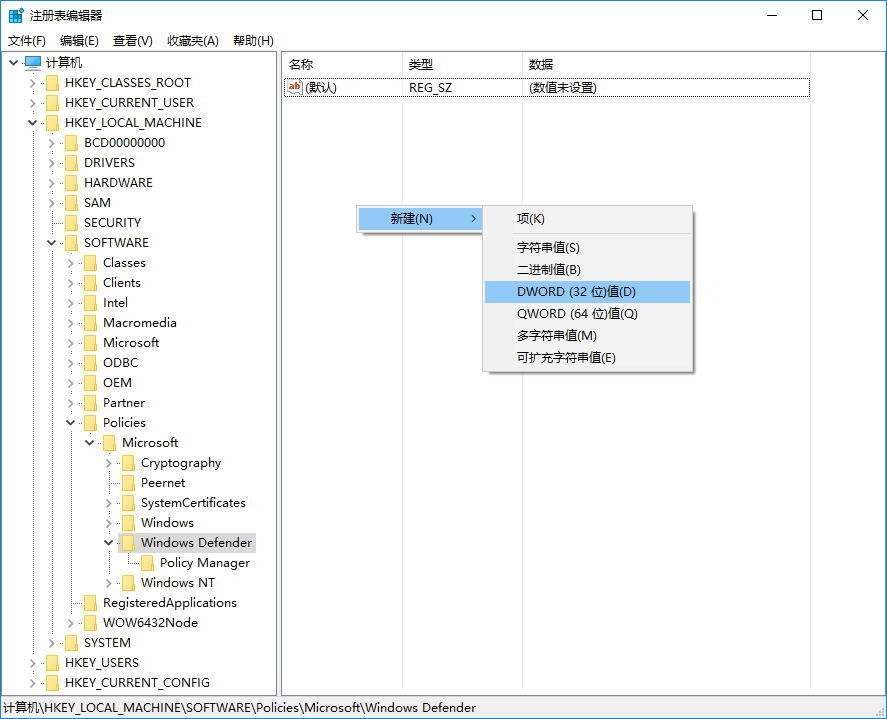Sort by the 名称 column header
This screenshot has width=887, height=719.
click(x=342, y=64)
